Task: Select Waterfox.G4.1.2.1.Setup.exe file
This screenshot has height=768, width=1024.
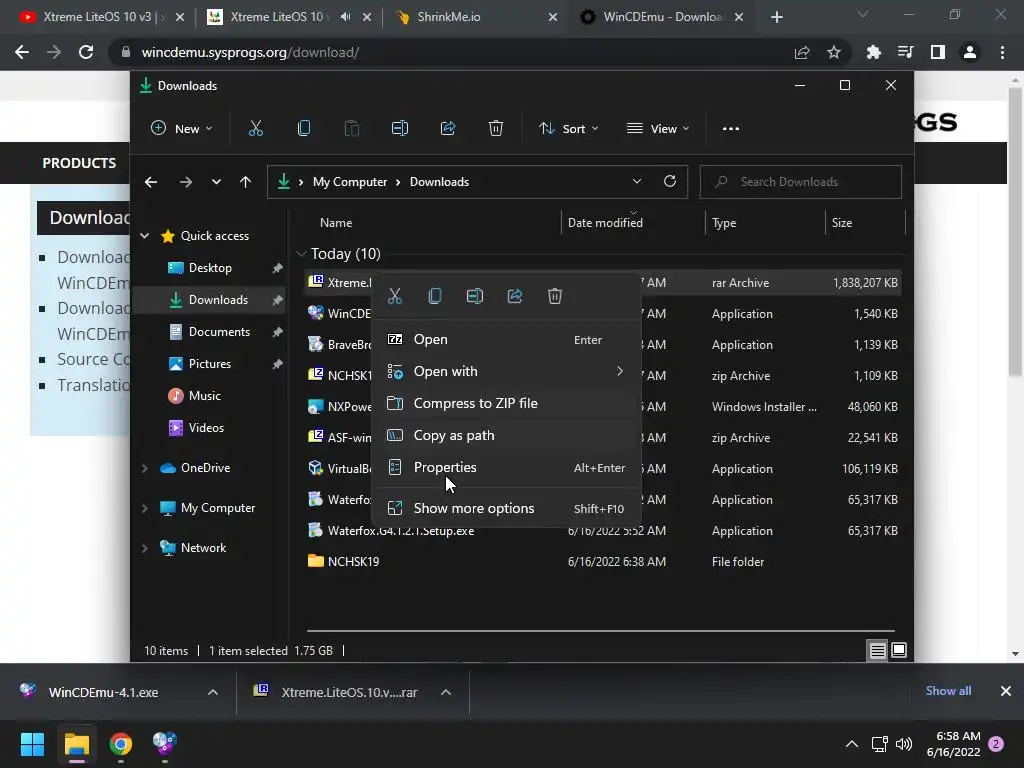Action: (603, 531)
